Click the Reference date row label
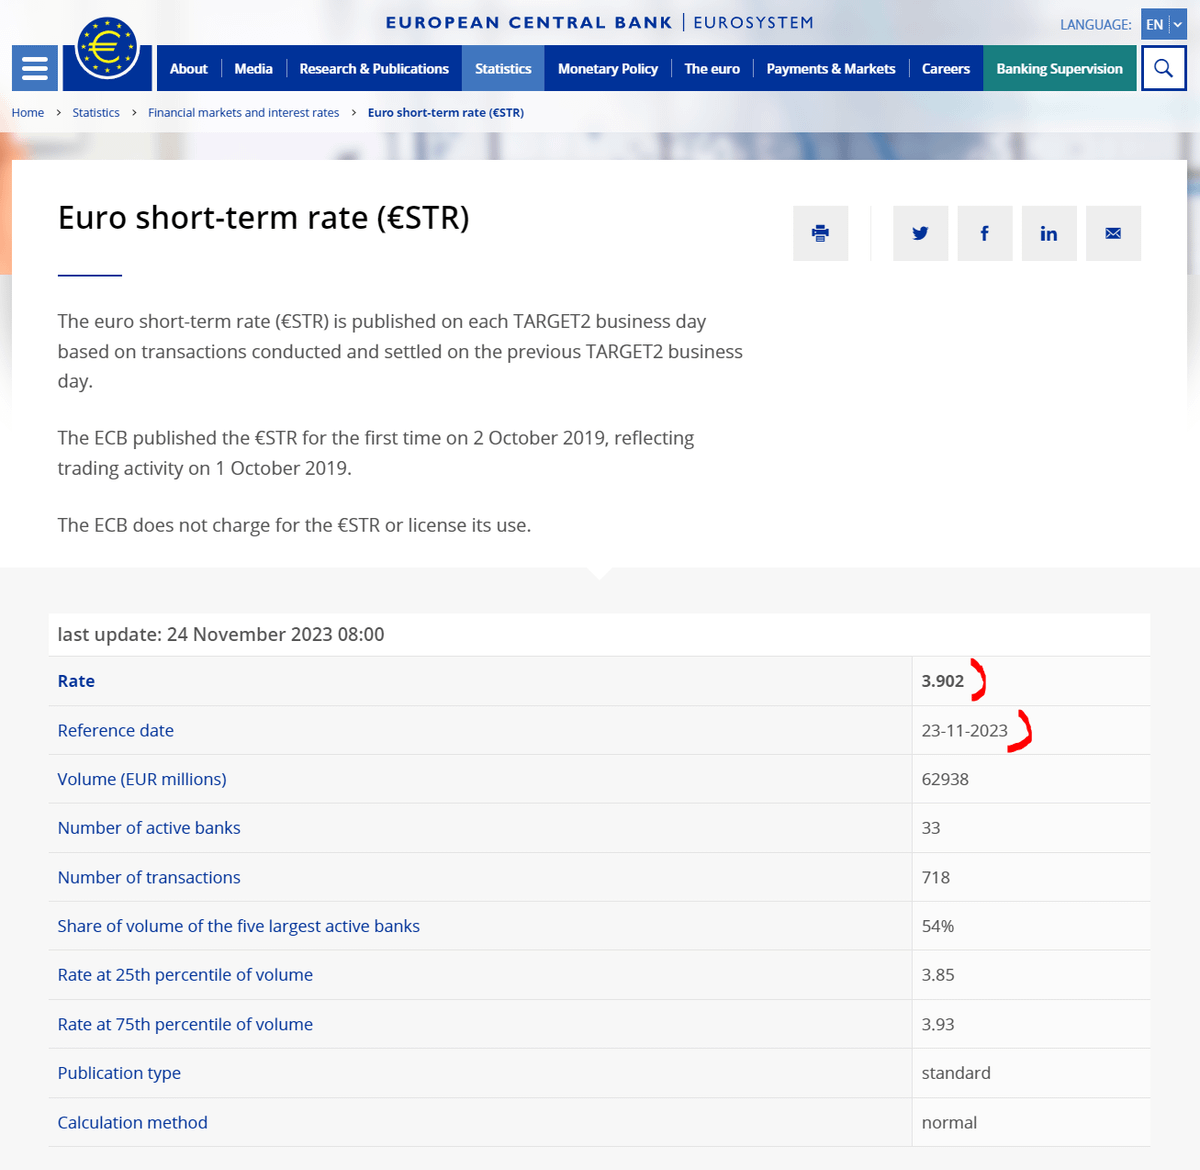Viewport: 1200px width, 1170px height. pyautogui.click(x=115, y=730)
